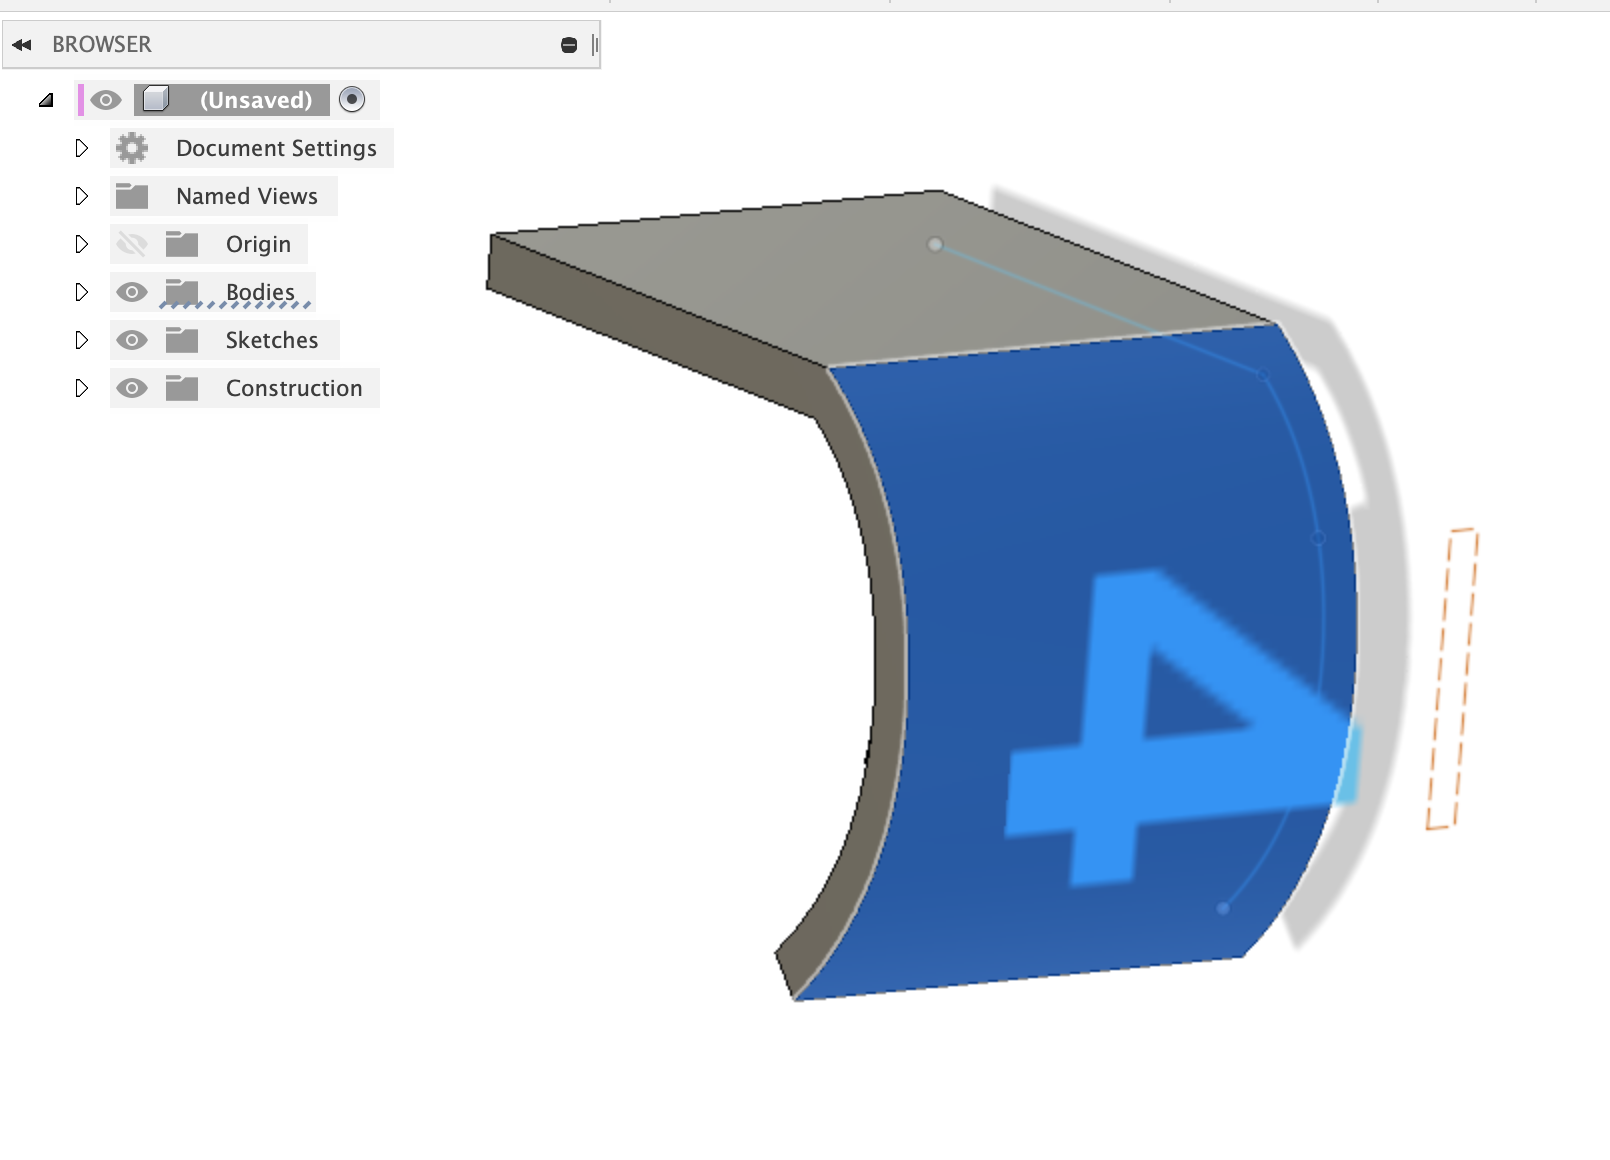Expand the Construction node
Image resolution: width=1610 pixels, height=1160 pixels.
(82, 388)
